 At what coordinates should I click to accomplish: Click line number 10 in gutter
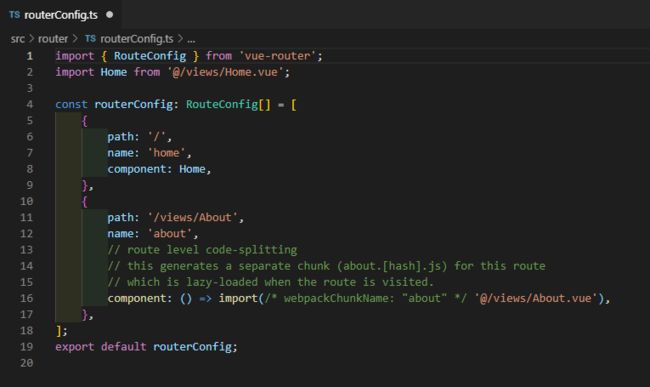tap(27, 201)
